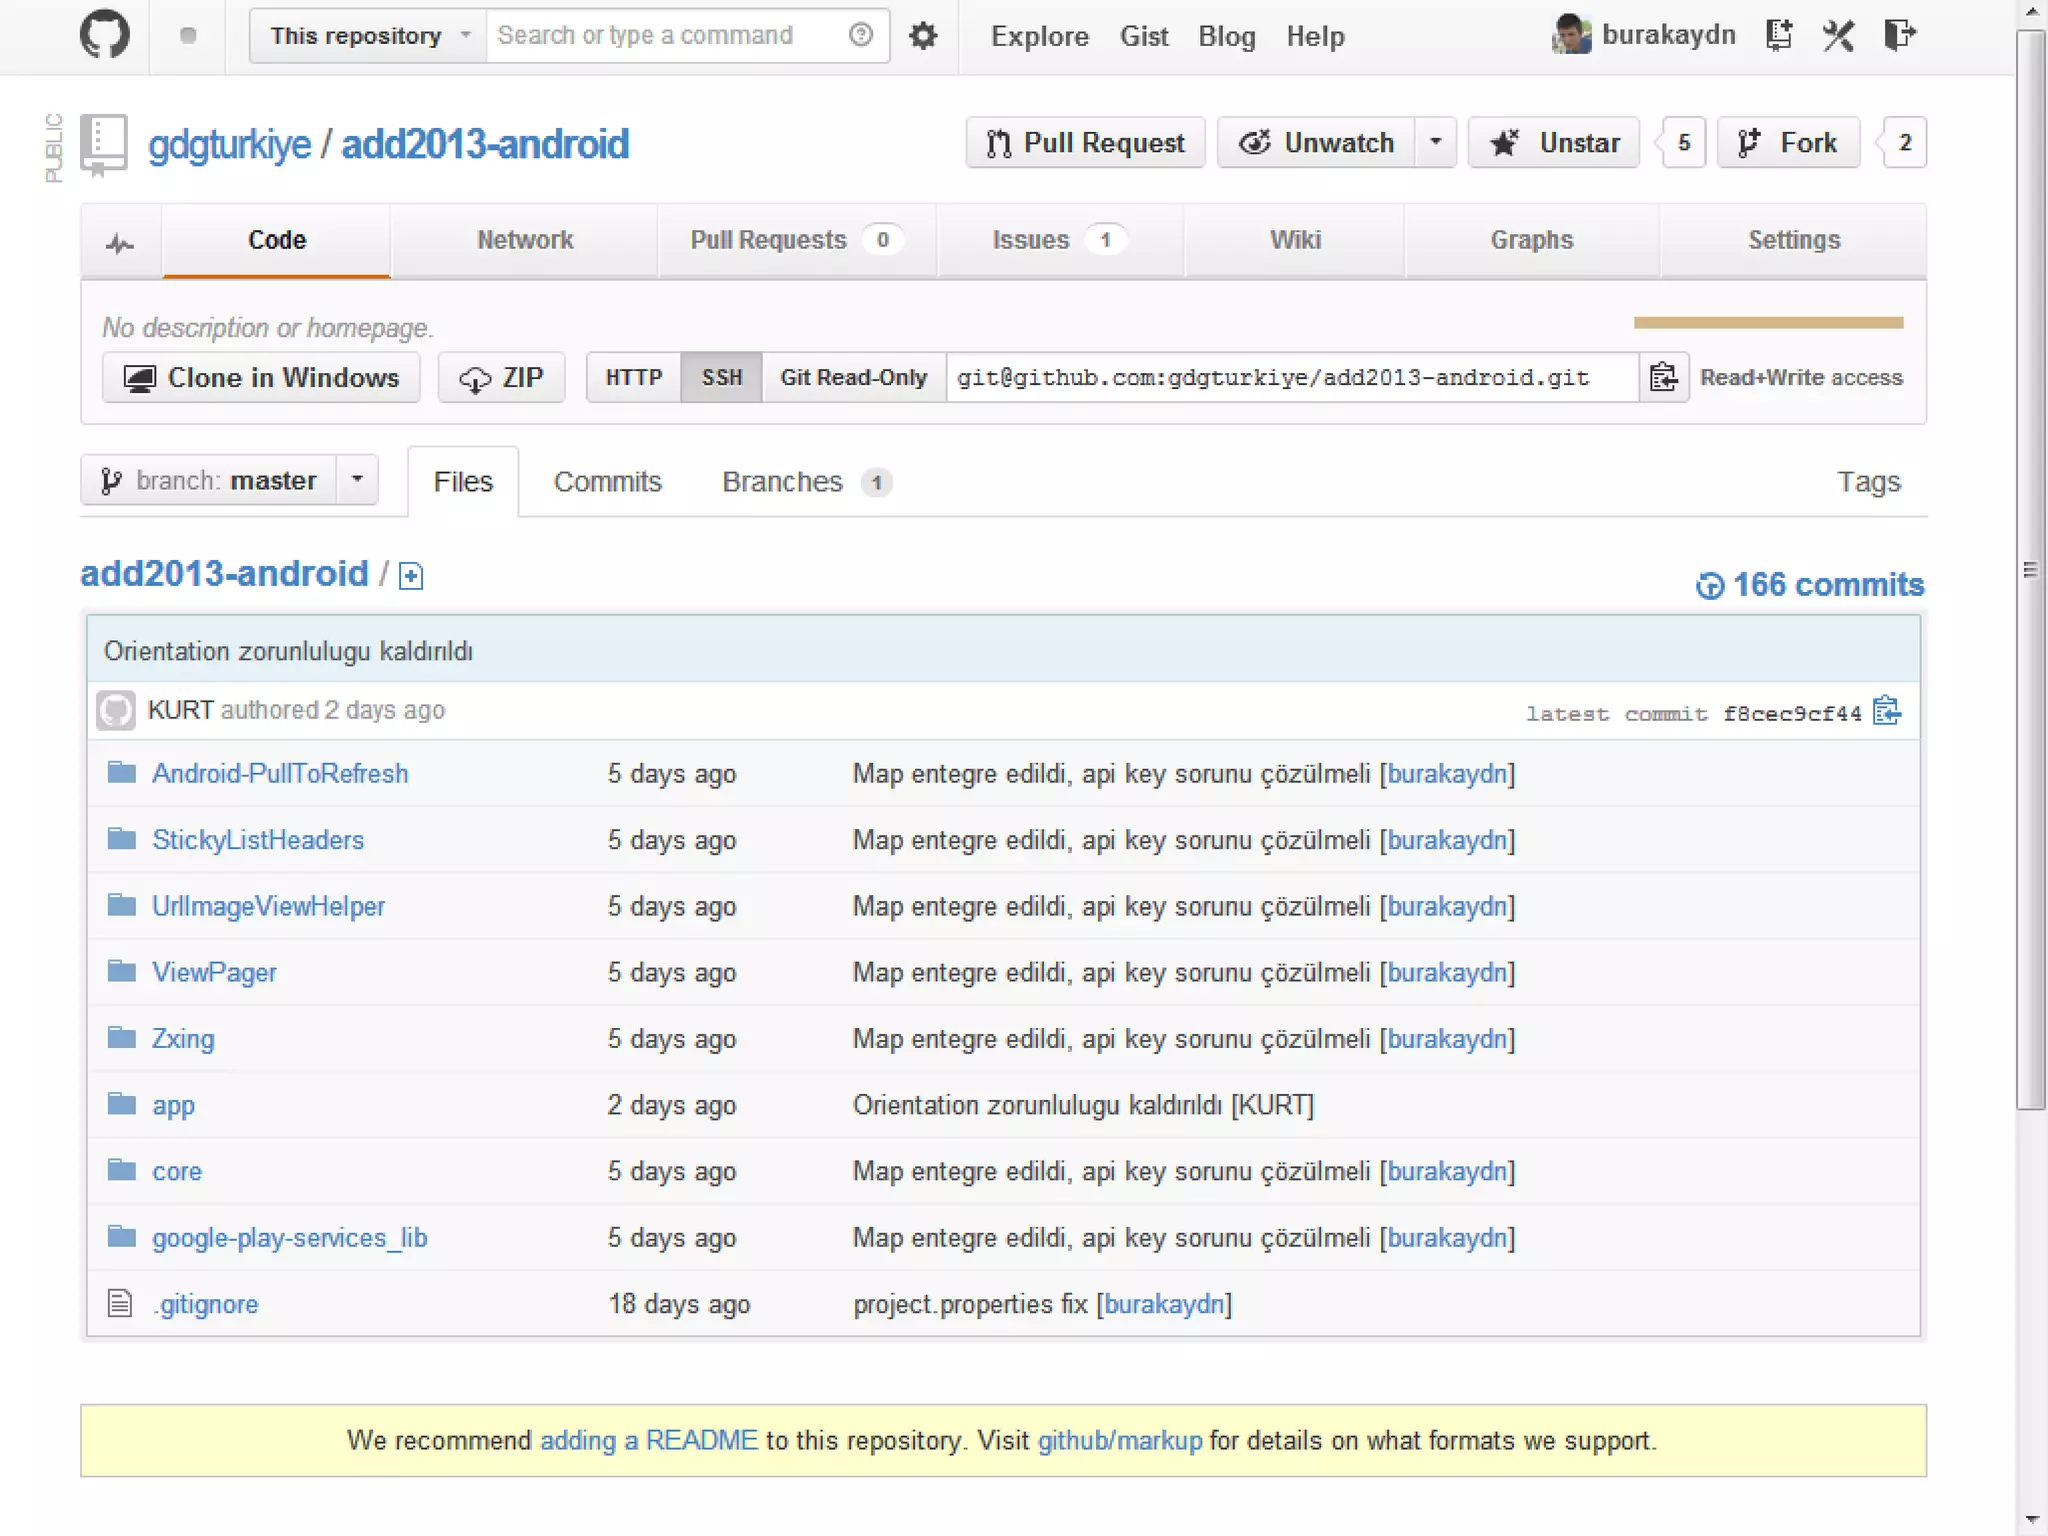
Task: Create new file plus icon
Action: [411, 576]
